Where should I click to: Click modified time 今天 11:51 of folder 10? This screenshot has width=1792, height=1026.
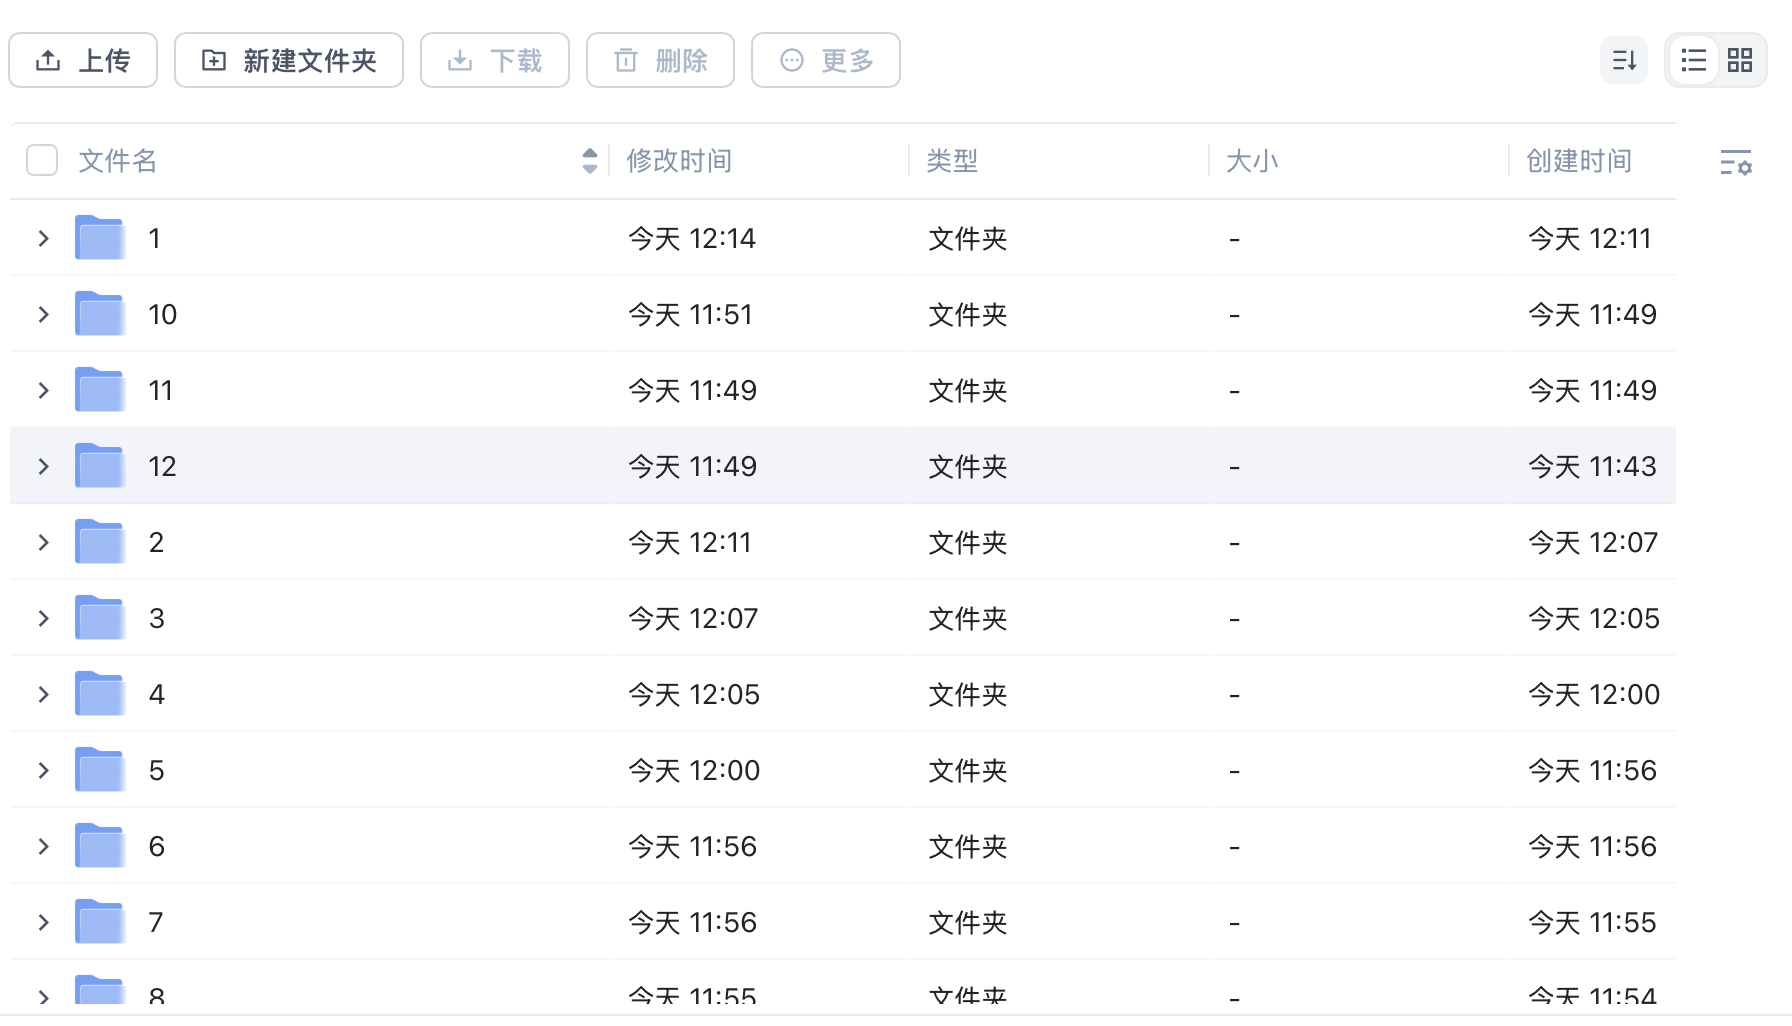pyautogui.click(x=690, y=315)
